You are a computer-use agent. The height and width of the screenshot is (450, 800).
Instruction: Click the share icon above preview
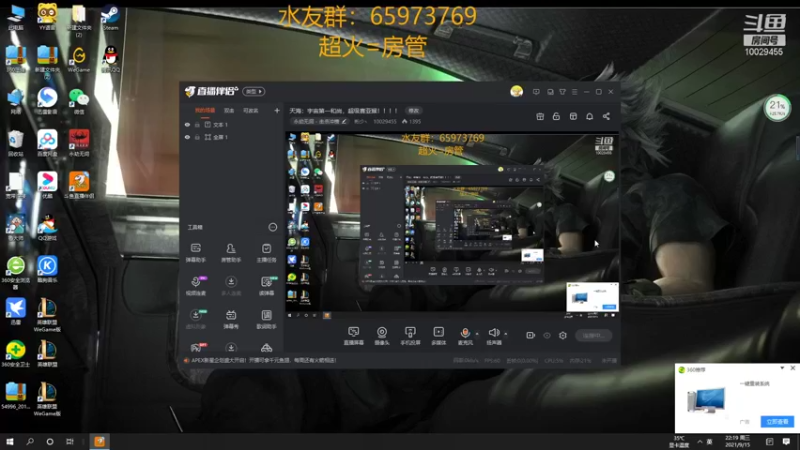coord(606,116)
